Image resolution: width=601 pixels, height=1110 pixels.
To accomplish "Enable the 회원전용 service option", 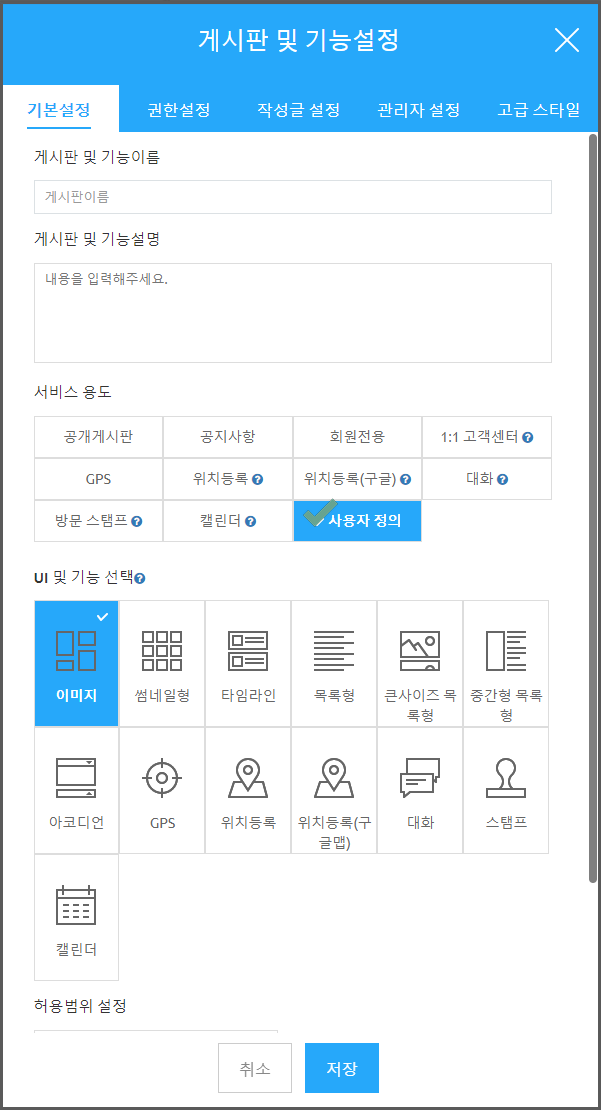I will (x=357, y=437).
